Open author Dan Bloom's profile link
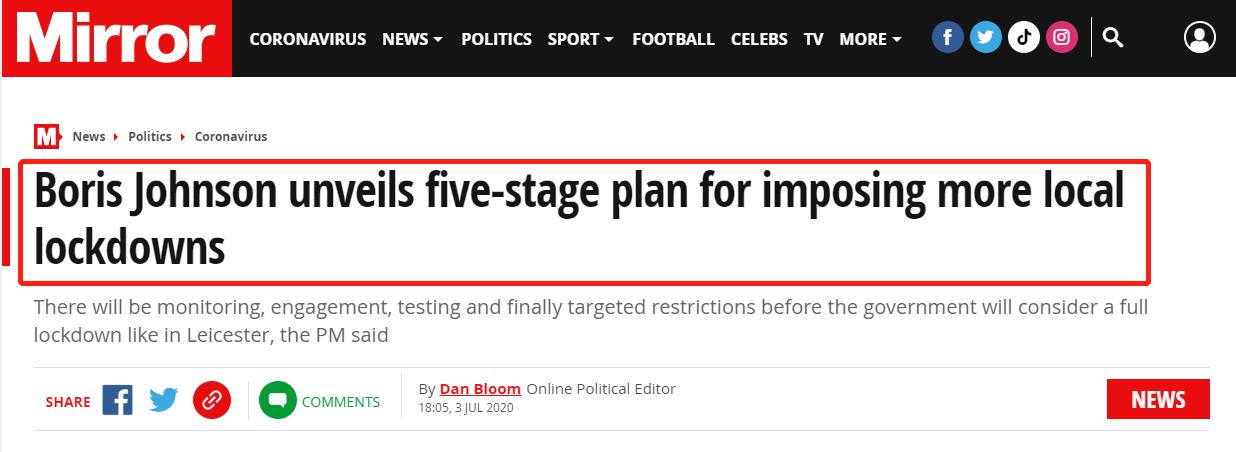 pos(480,389)
